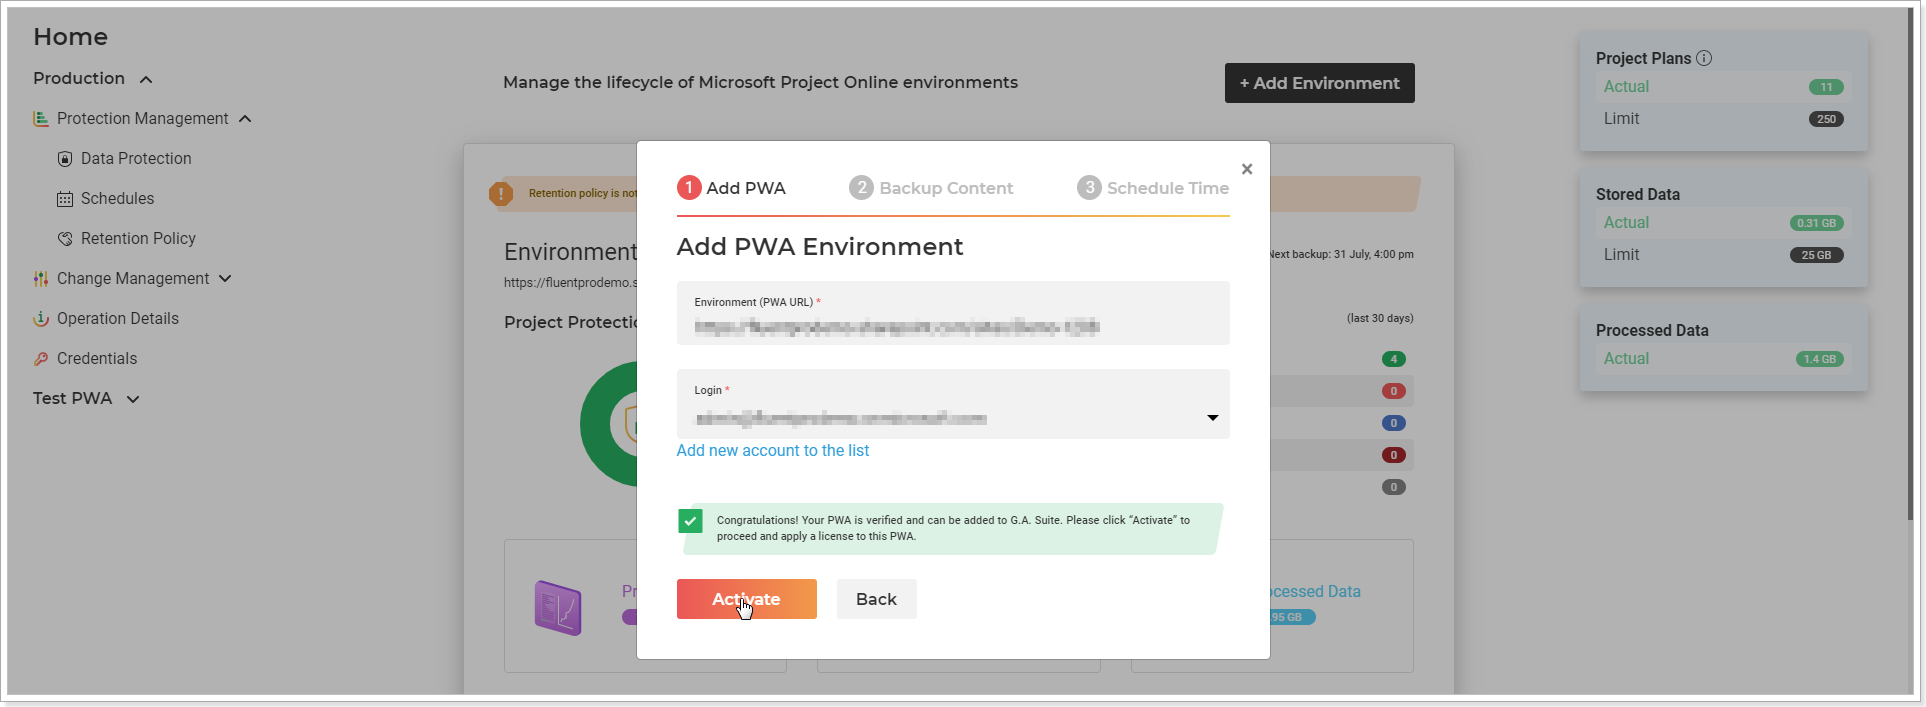Click the Protection Management chart icon
Screen dimensions: 1926x707
41,119
